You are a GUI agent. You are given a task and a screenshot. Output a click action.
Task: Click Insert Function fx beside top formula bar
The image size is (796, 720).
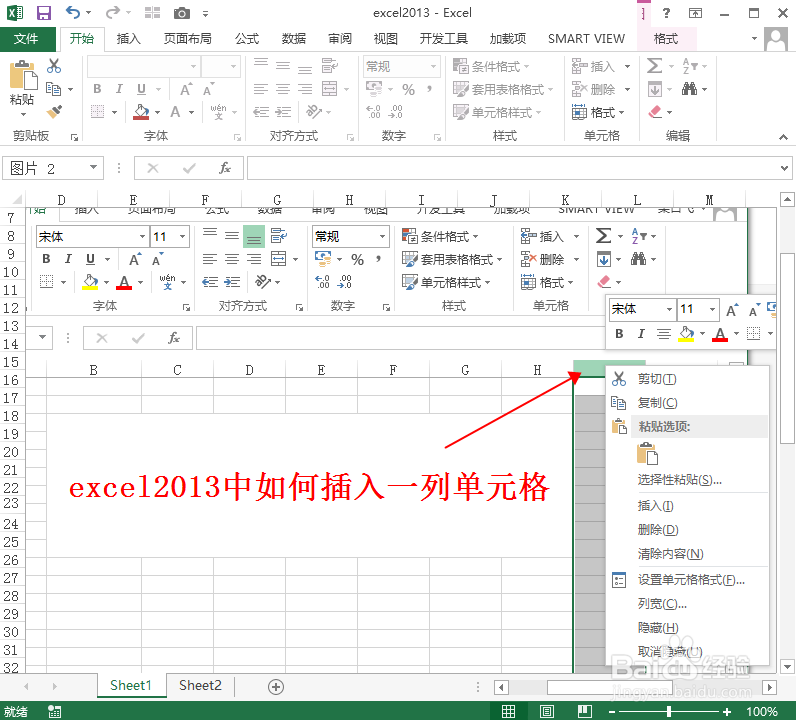click(224, 168)
